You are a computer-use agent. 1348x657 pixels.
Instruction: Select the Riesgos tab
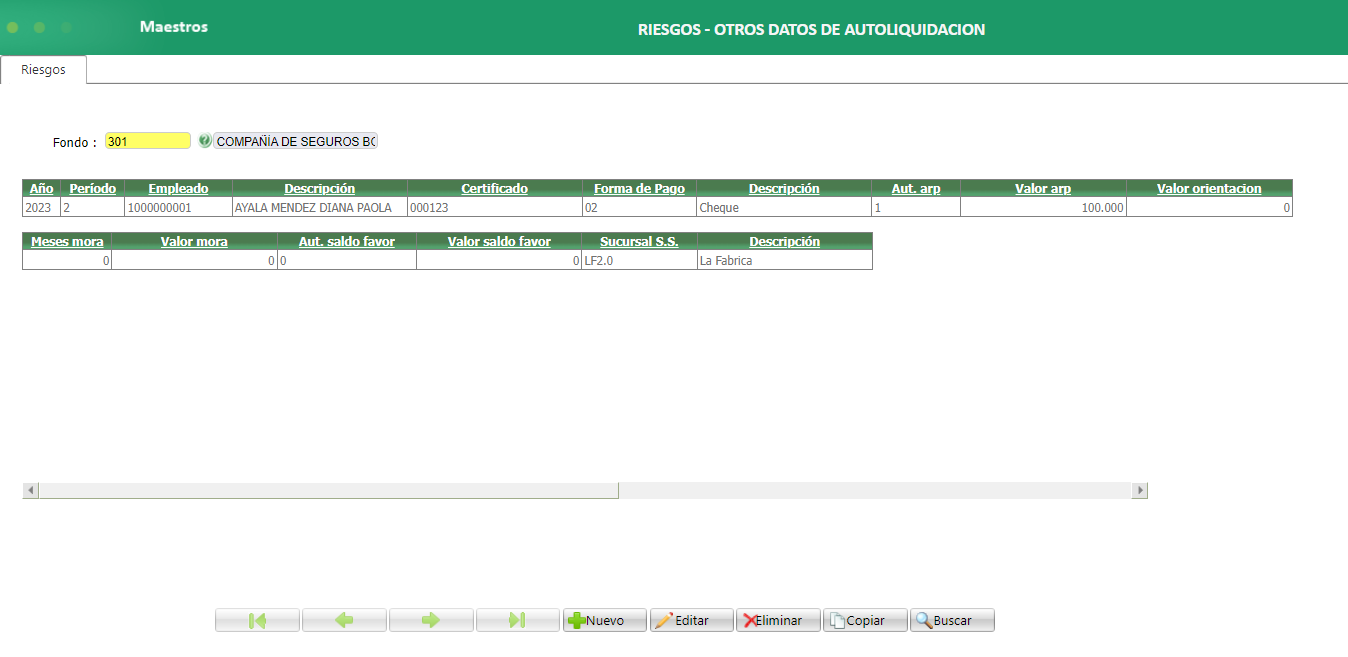tap(43, 70)
